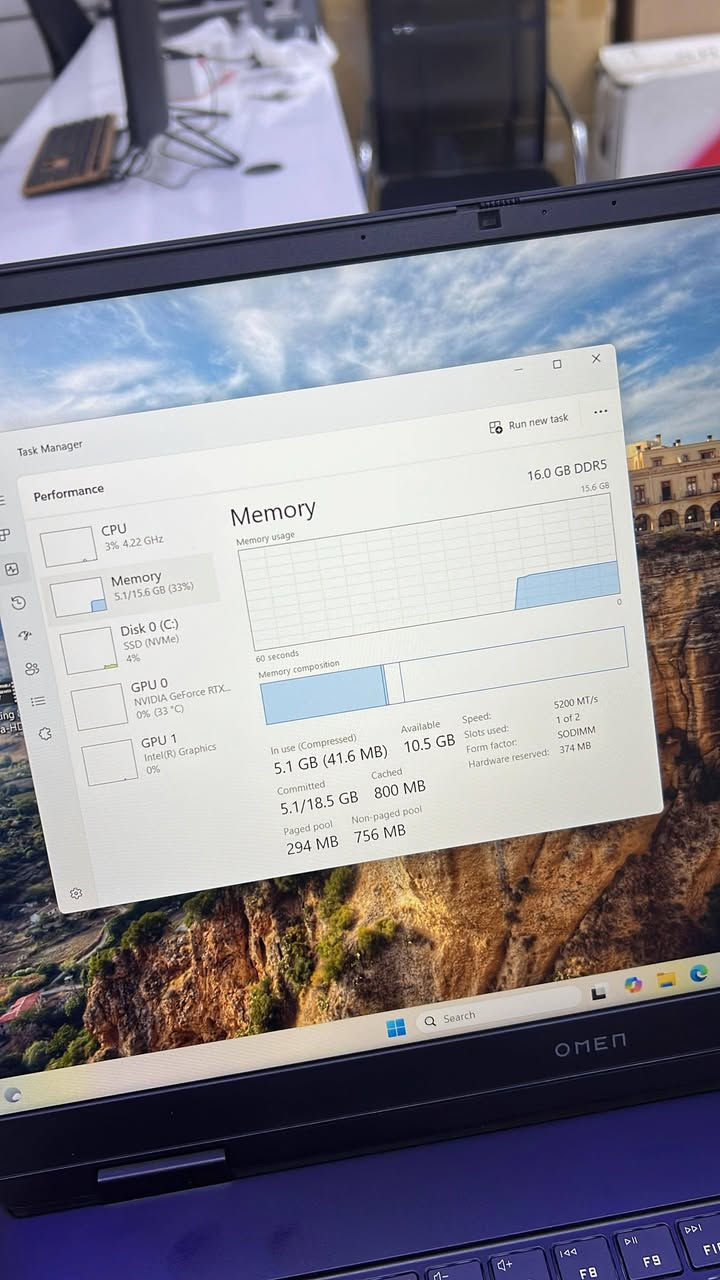This screenshot has height=1280, width=720.
Task: Open the Details list sidebar icon
Action: coord(38,701)
